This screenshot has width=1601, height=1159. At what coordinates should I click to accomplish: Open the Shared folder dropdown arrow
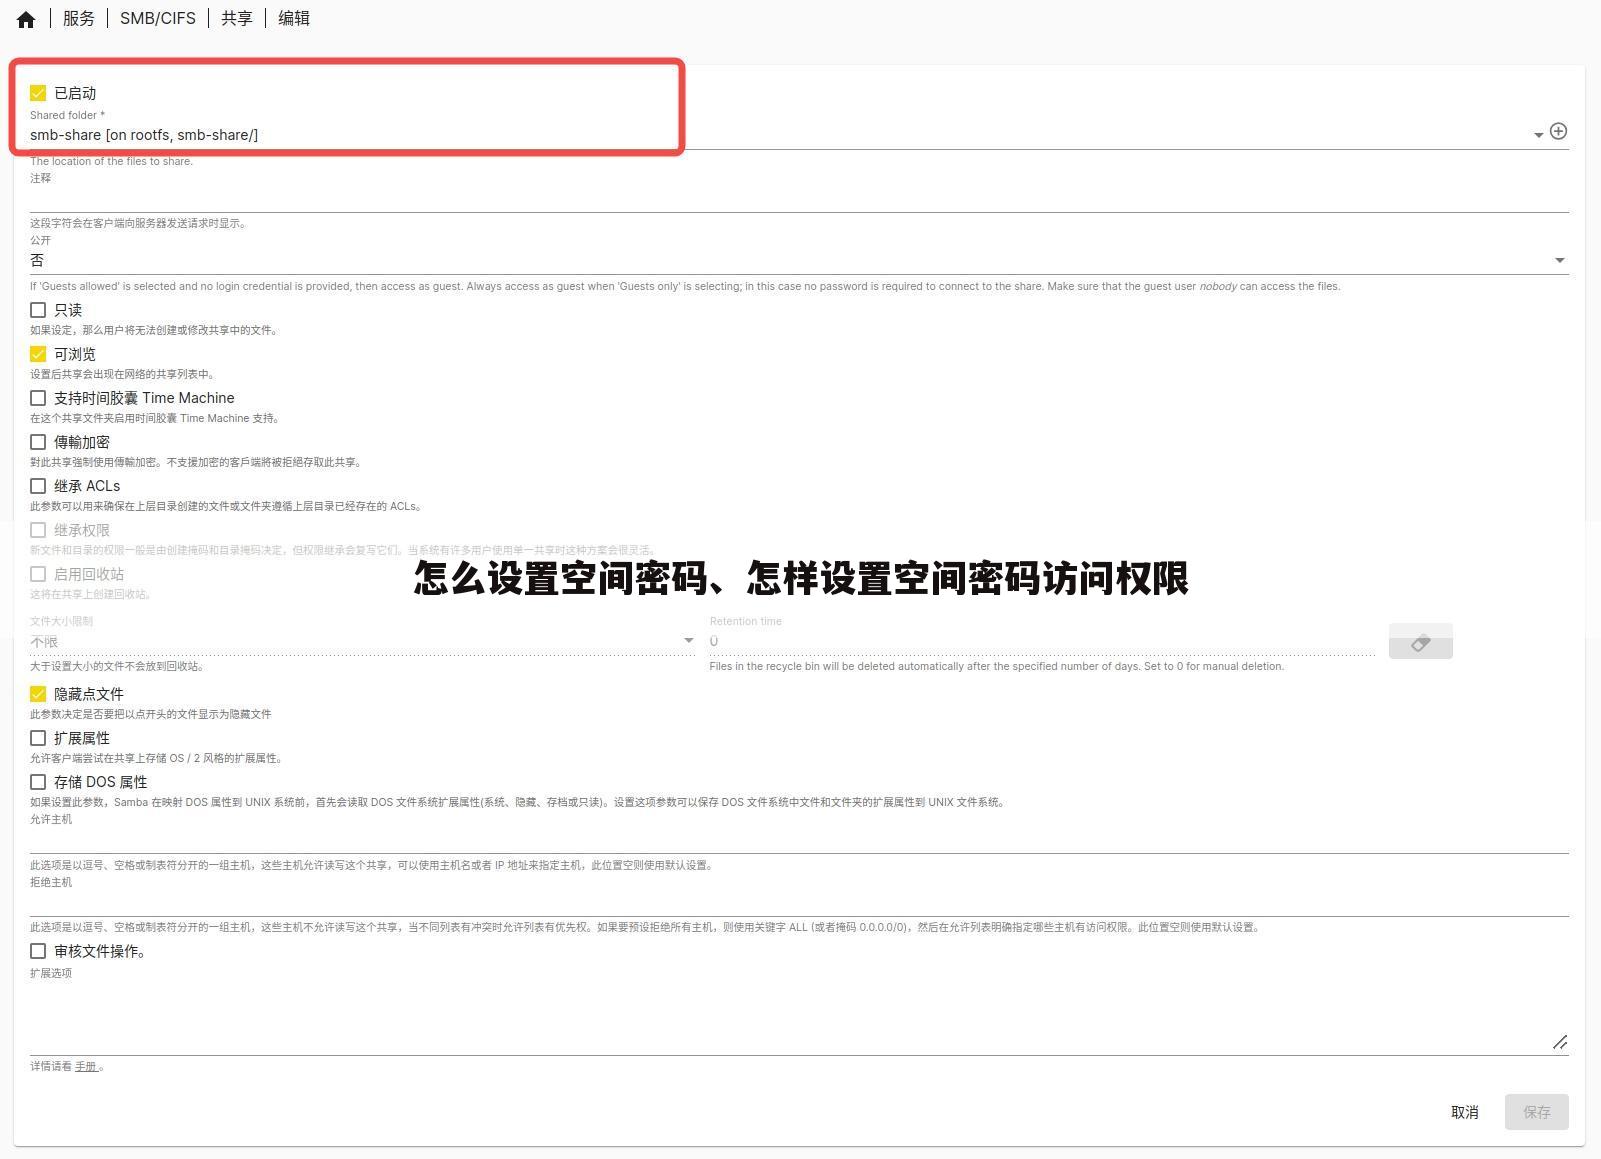1538,135
